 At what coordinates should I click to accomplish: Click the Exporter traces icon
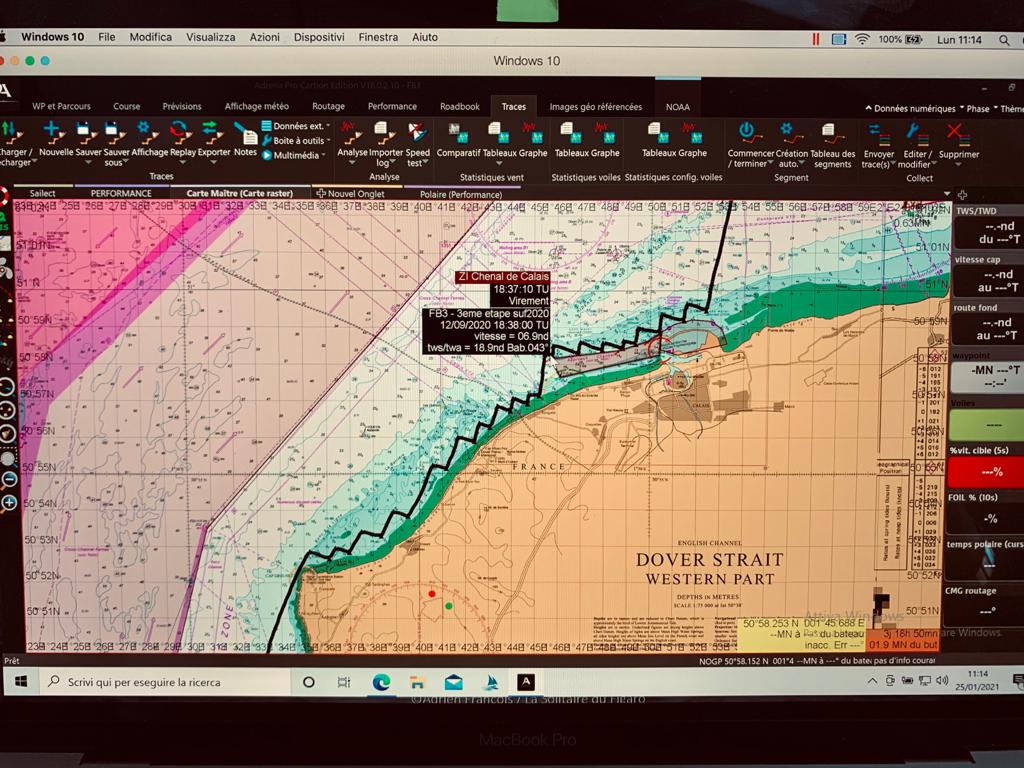[x=214, y=133]
